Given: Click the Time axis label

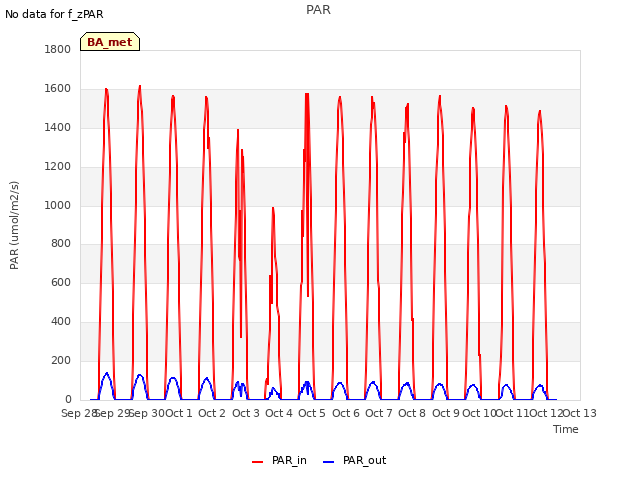Looking at the screenshot, I should [566, 429].
